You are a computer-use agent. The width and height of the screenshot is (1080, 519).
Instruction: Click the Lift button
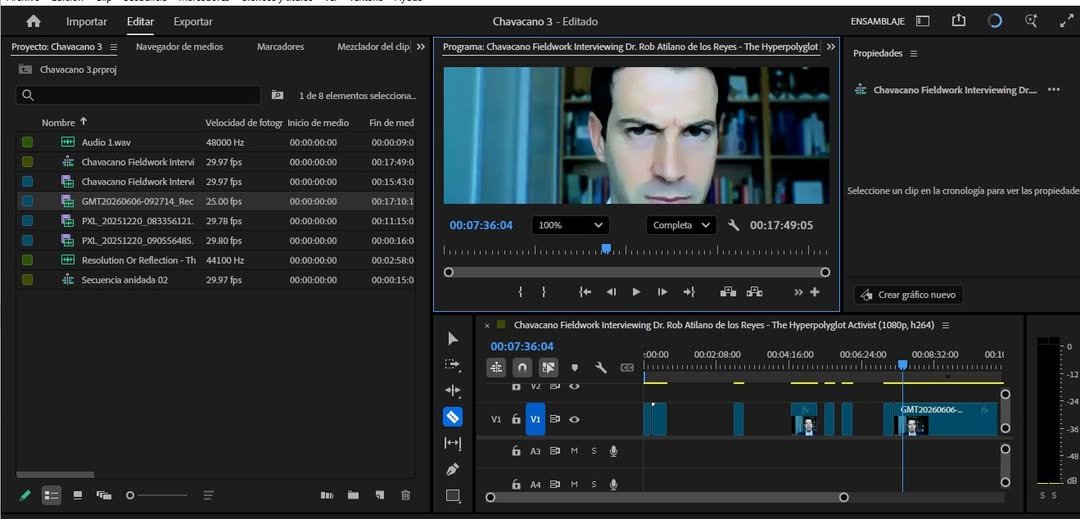728,292
